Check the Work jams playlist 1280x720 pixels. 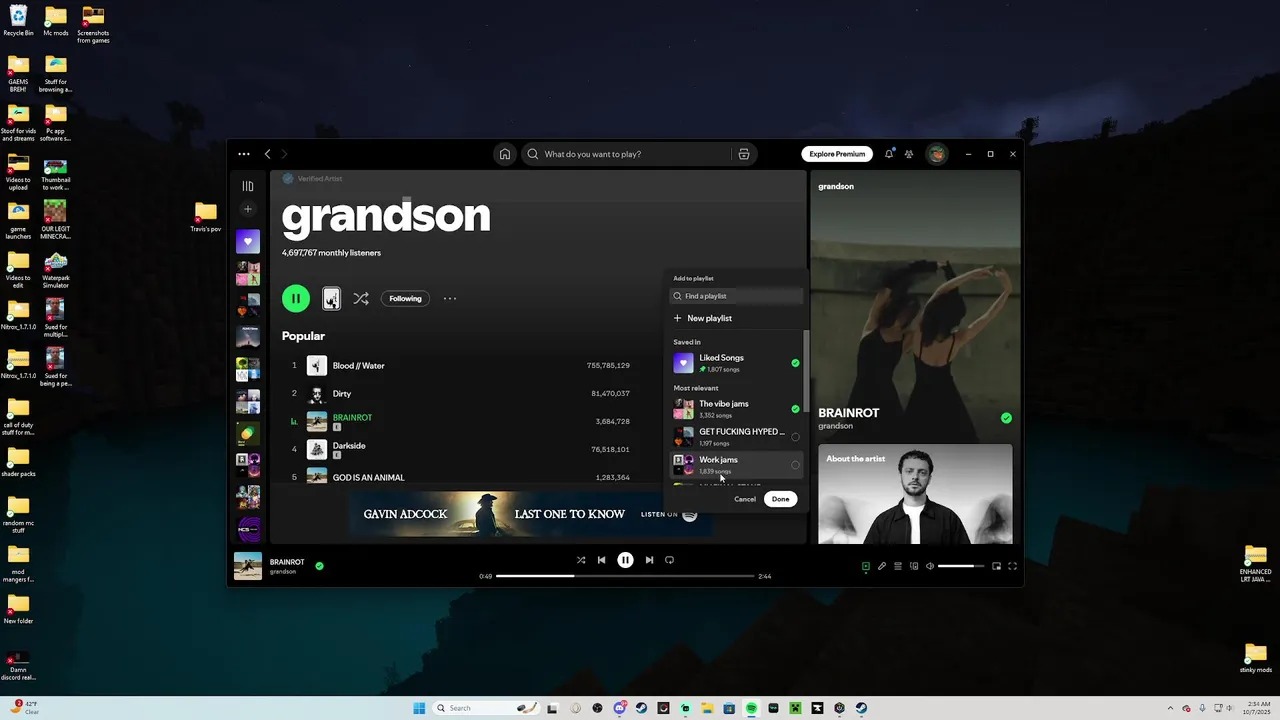(795, 465)
